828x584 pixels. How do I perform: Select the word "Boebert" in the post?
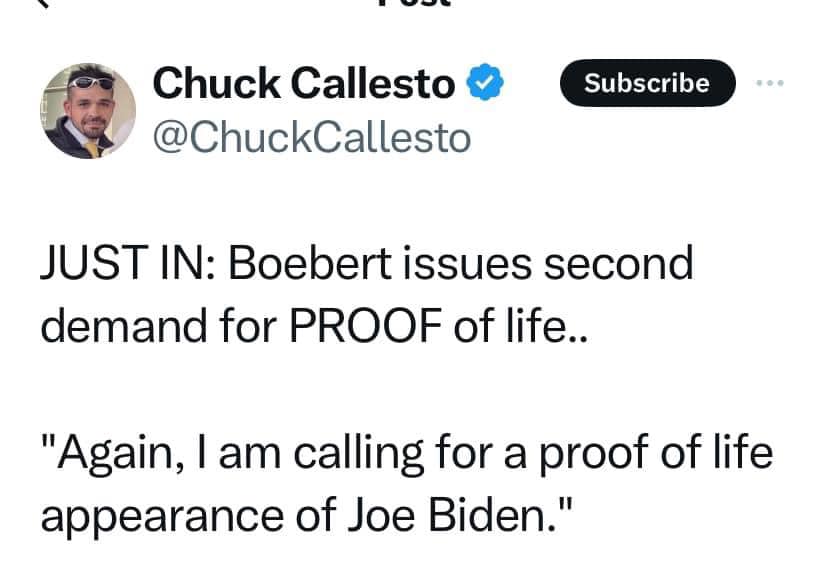(x=309, y=262)
